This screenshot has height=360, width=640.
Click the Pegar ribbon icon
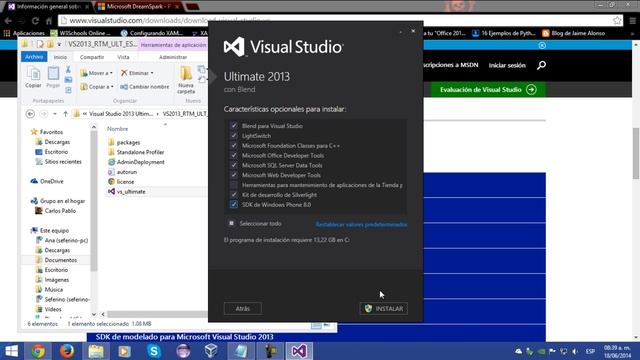(x=53, y=77)
